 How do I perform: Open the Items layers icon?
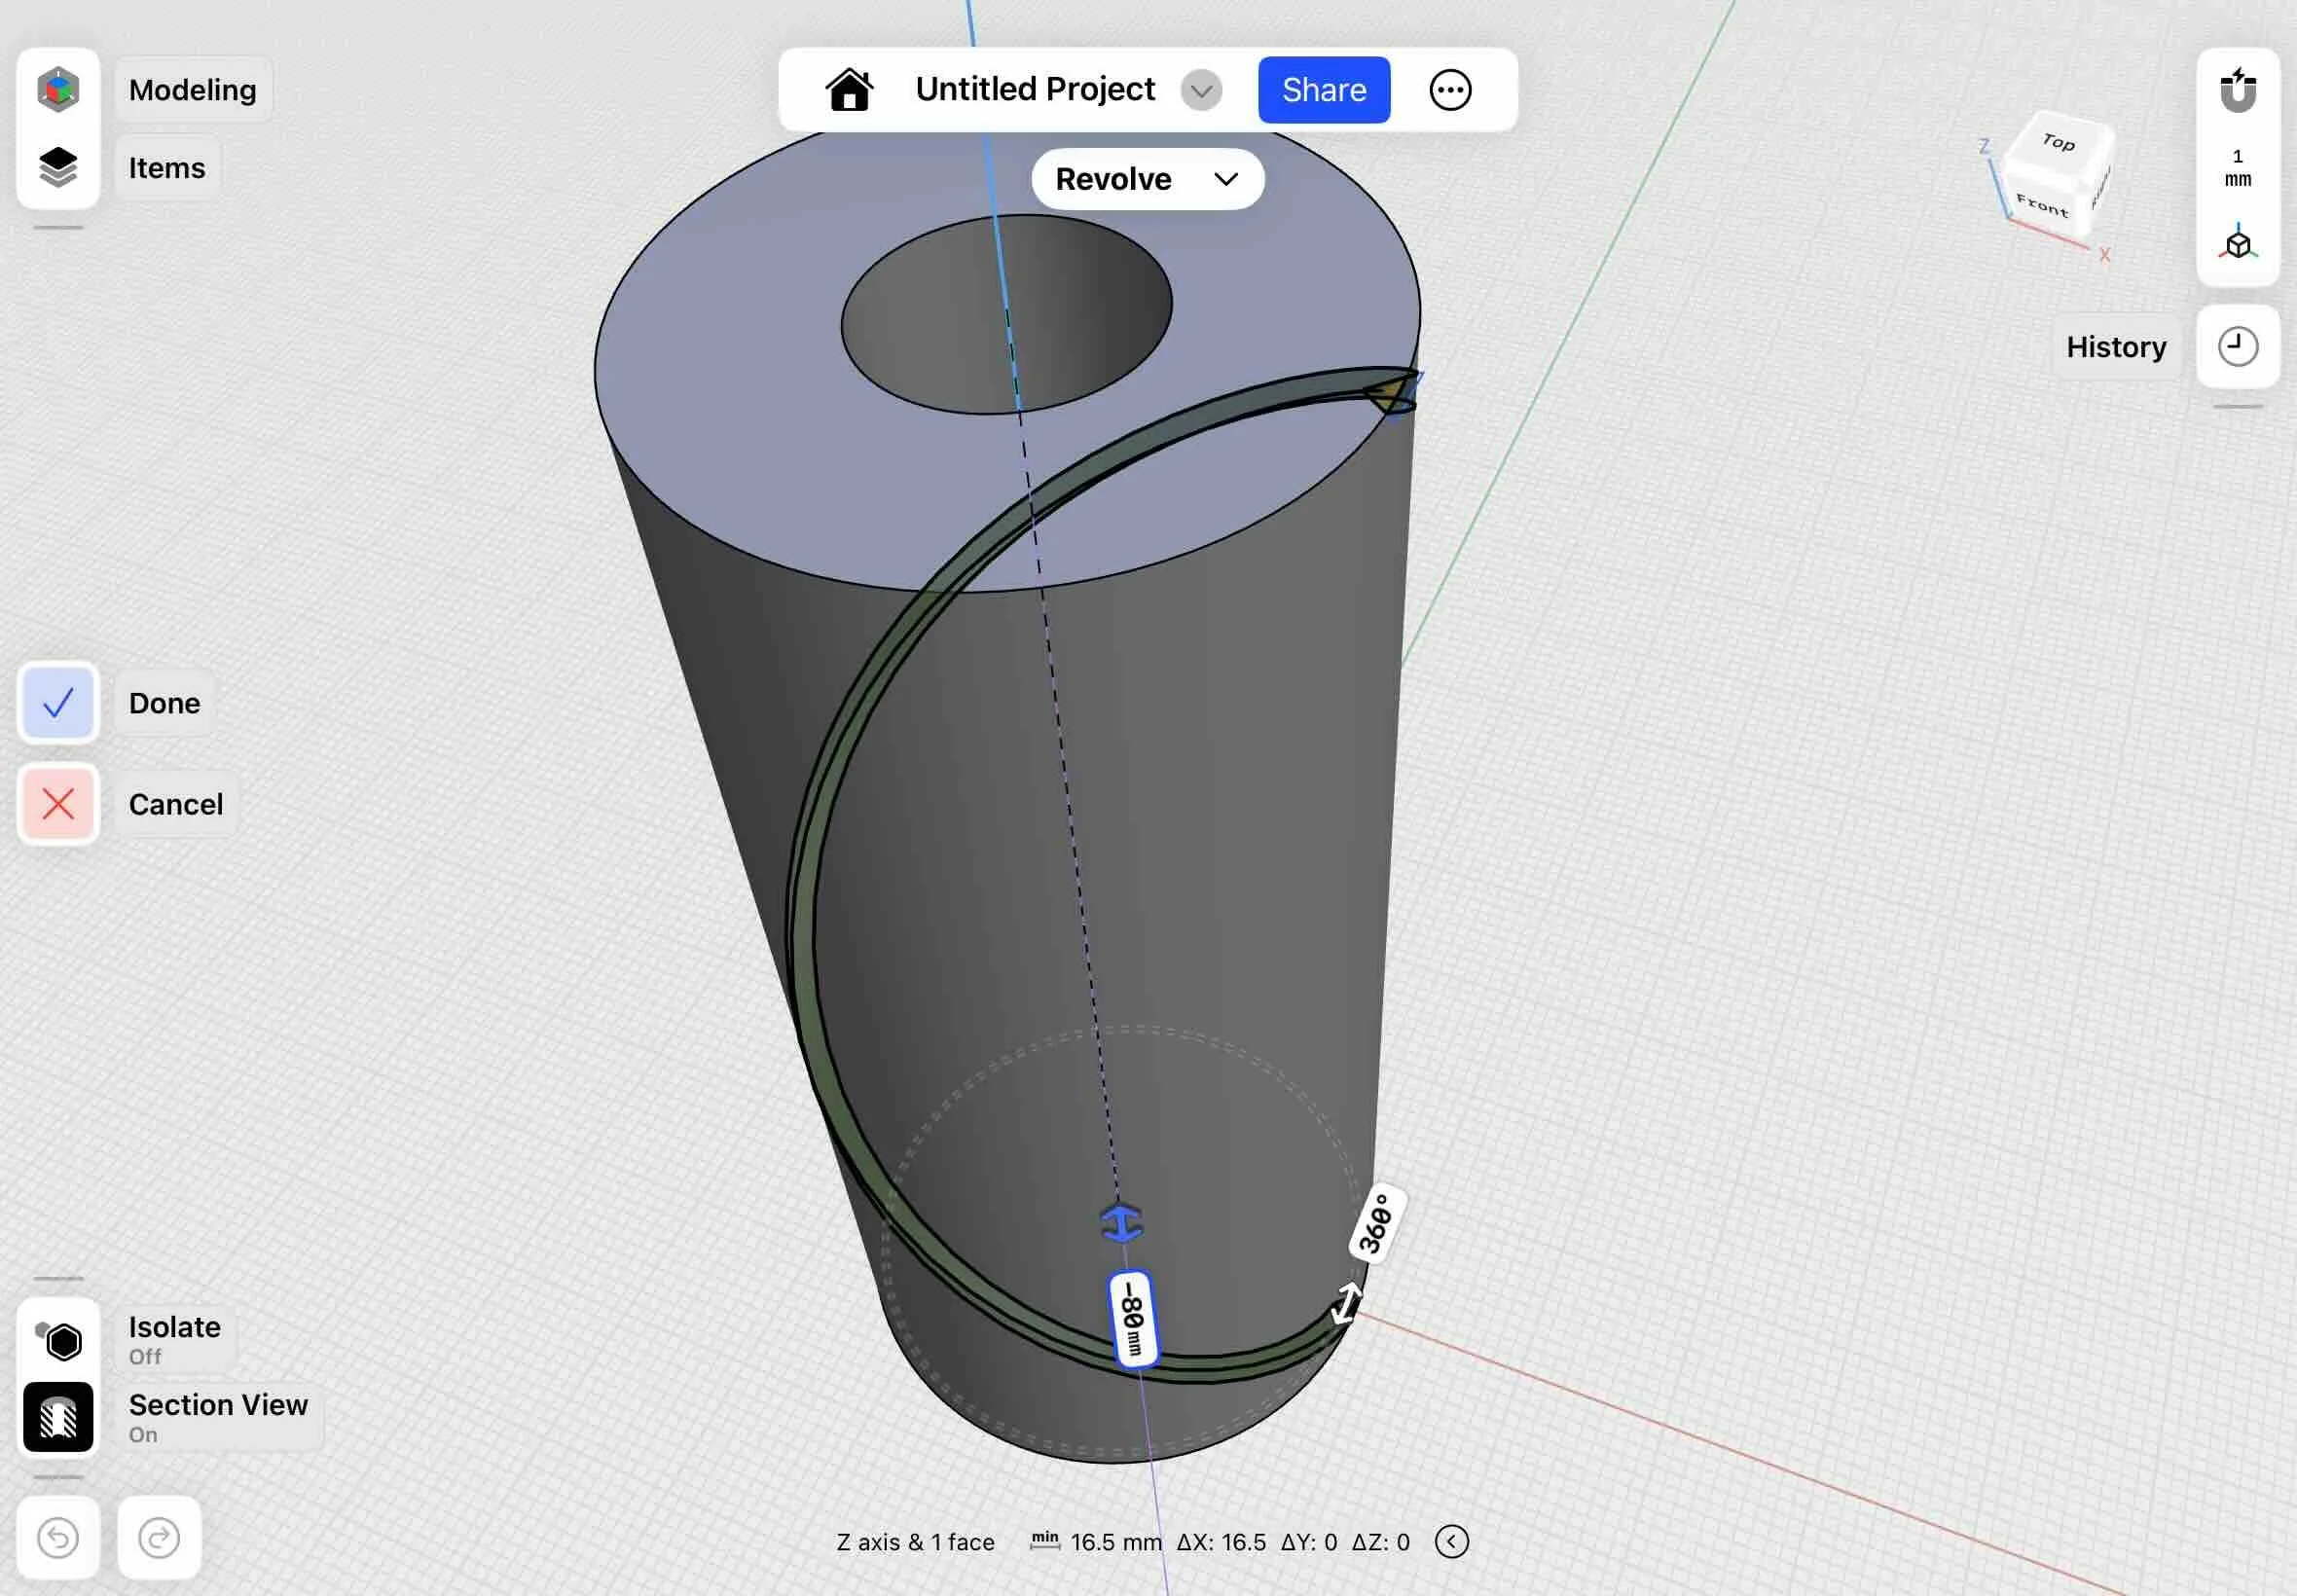point(58,167)
